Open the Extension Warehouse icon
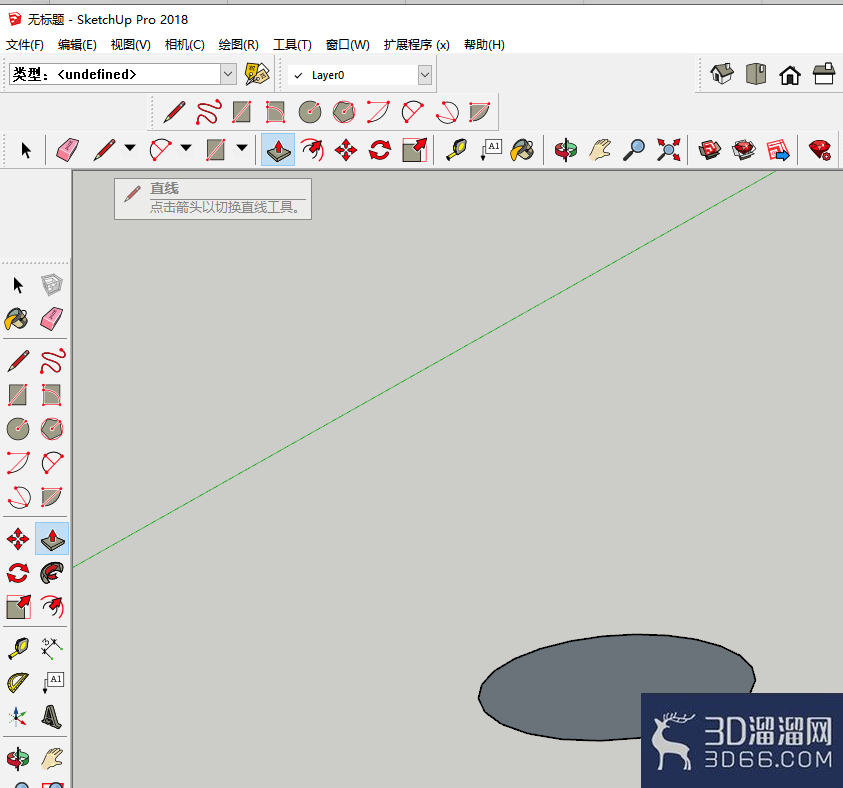Screen dimensions: 843x788 coord(744,150)
